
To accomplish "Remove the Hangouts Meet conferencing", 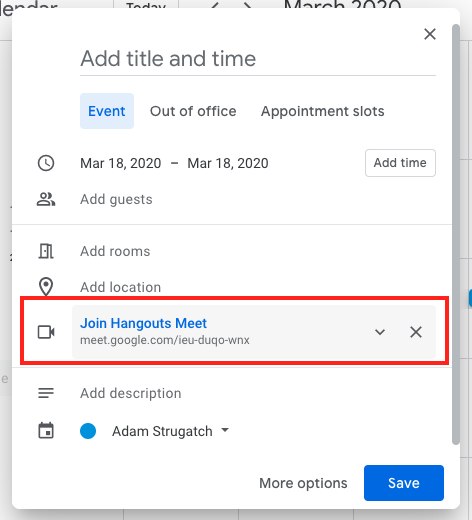I will 416,332.
